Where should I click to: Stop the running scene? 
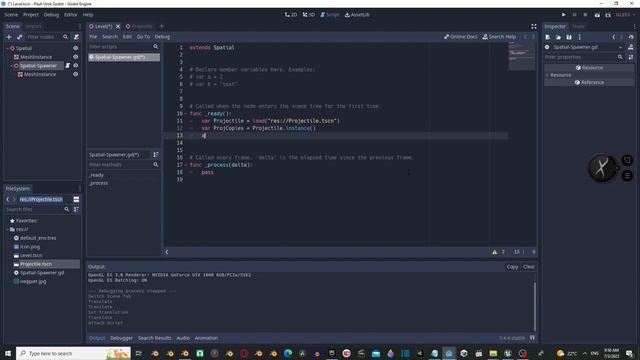click(585, 15)
